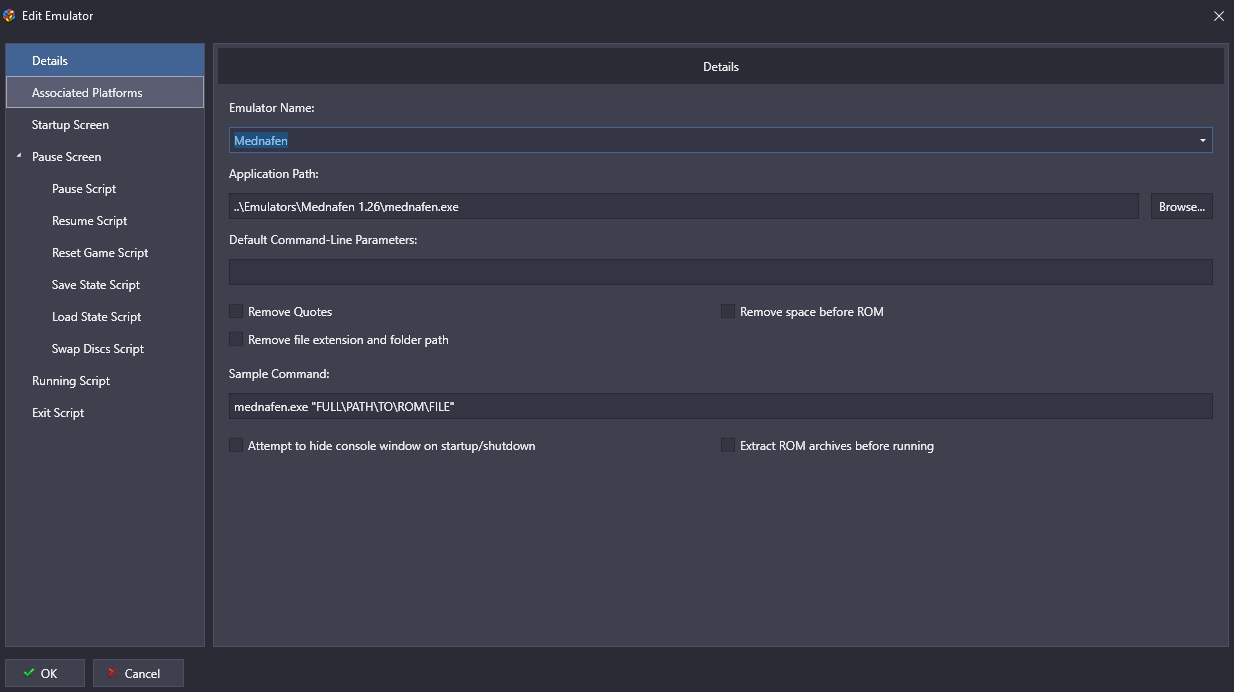The height and width of the screenshot is (692, 1234).
Task: Go to Startup Screen settings
Action: coord(105,125)
